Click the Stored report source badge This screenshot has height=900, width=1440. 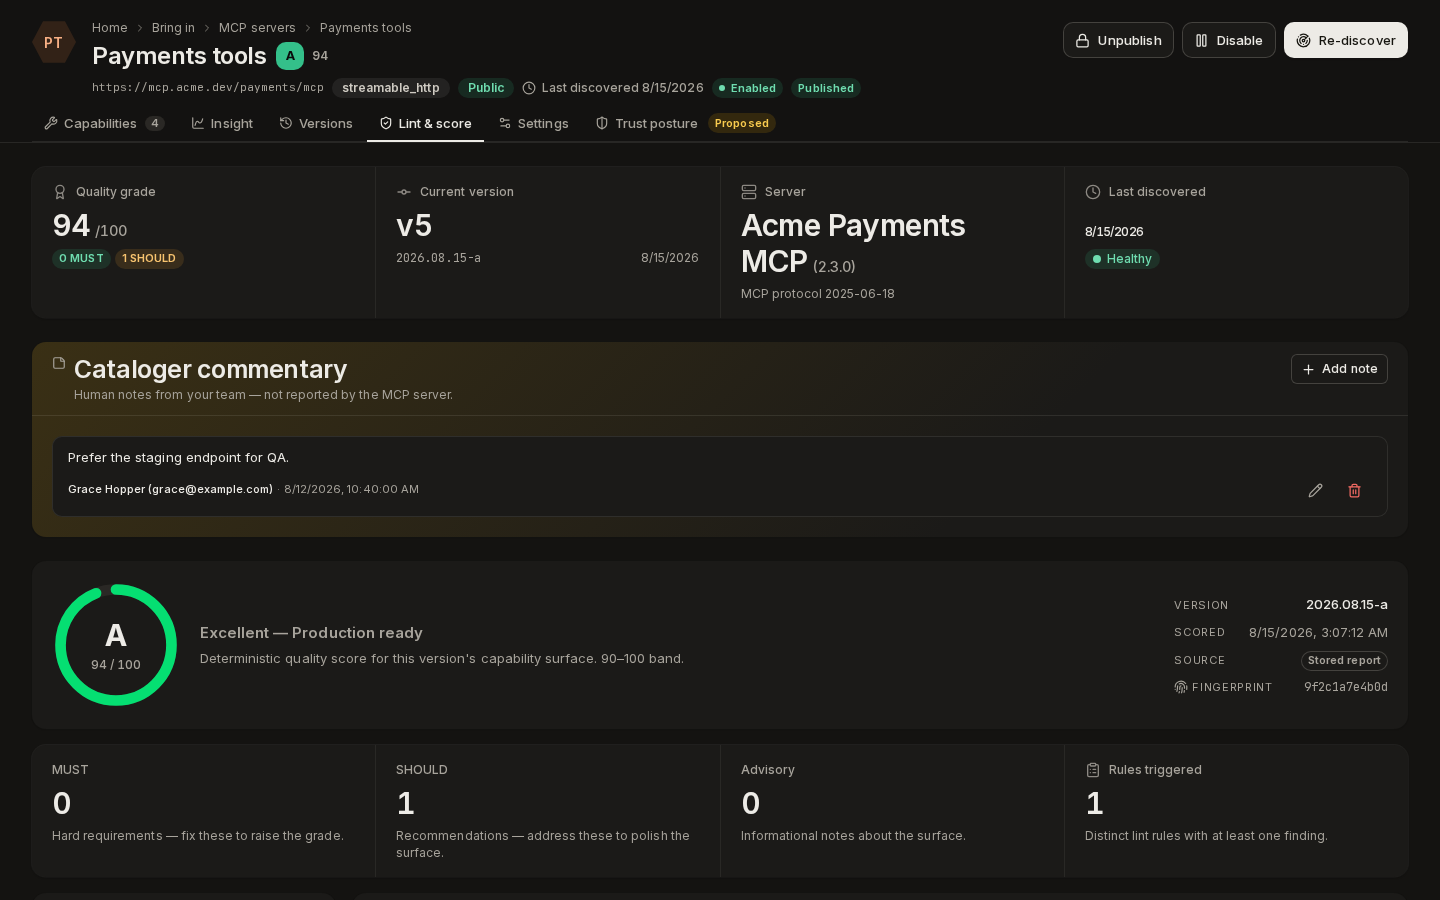click(1344, 661)
